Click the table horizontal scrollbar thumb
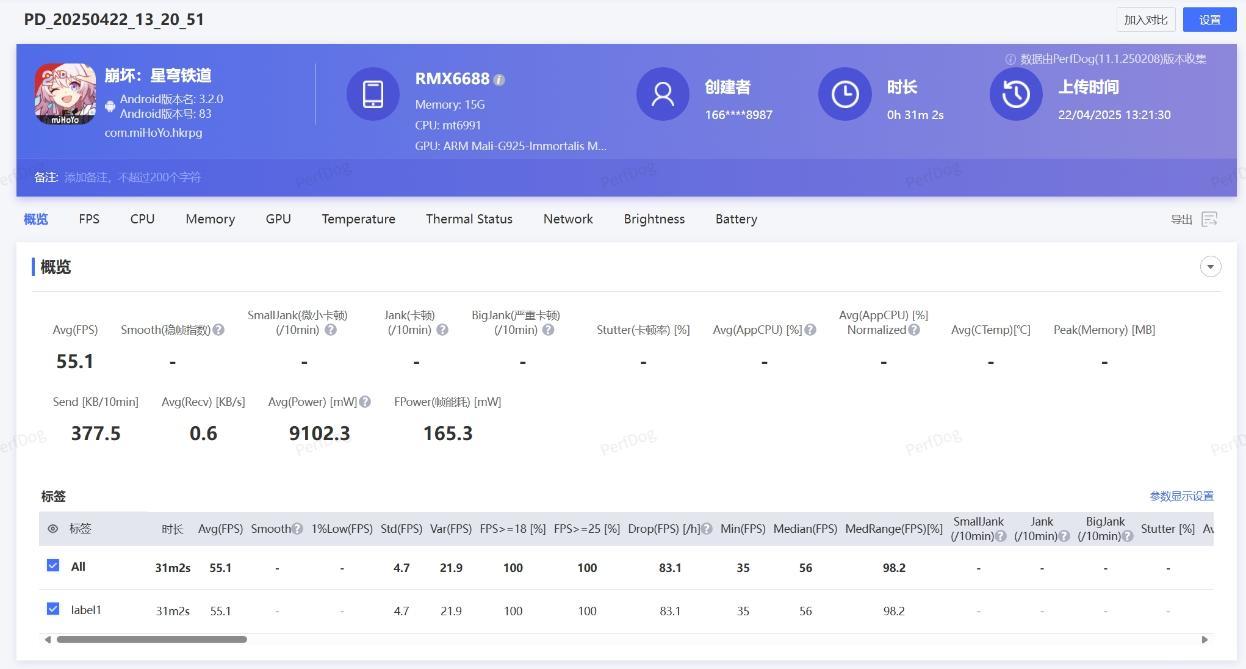This screenshot has height=669, width=1246. pos(151,639)
